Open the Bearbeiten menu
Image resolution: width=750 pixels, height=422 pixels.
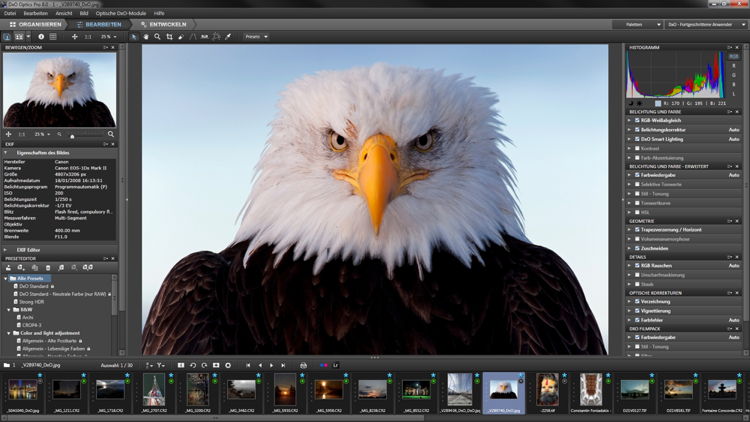35,13
